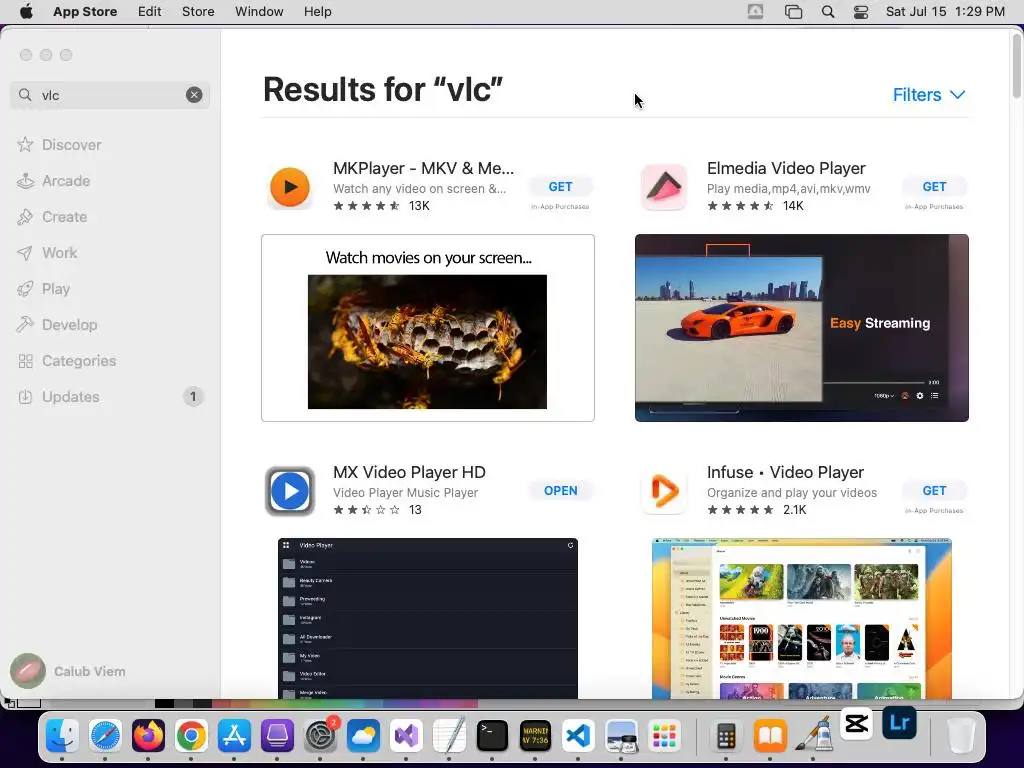This screenshot has width=1024, height=768.
Task: Click App Store icon in Dock
Action: (234, 737)
